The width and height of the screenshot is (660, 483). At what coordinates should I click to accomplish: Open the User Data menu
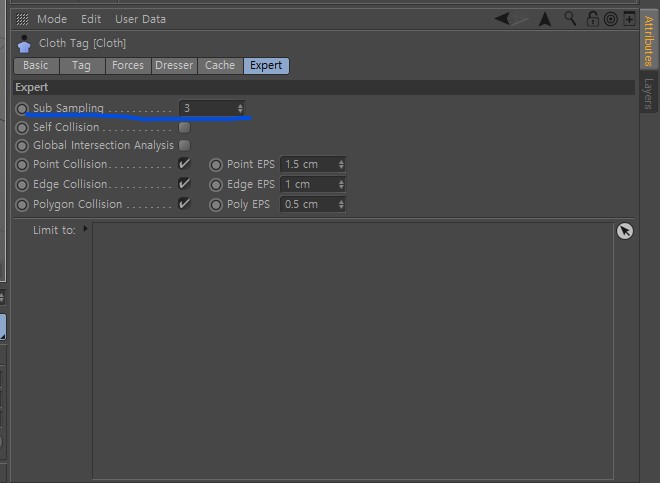pyautogui.click(x=140, y=19)
